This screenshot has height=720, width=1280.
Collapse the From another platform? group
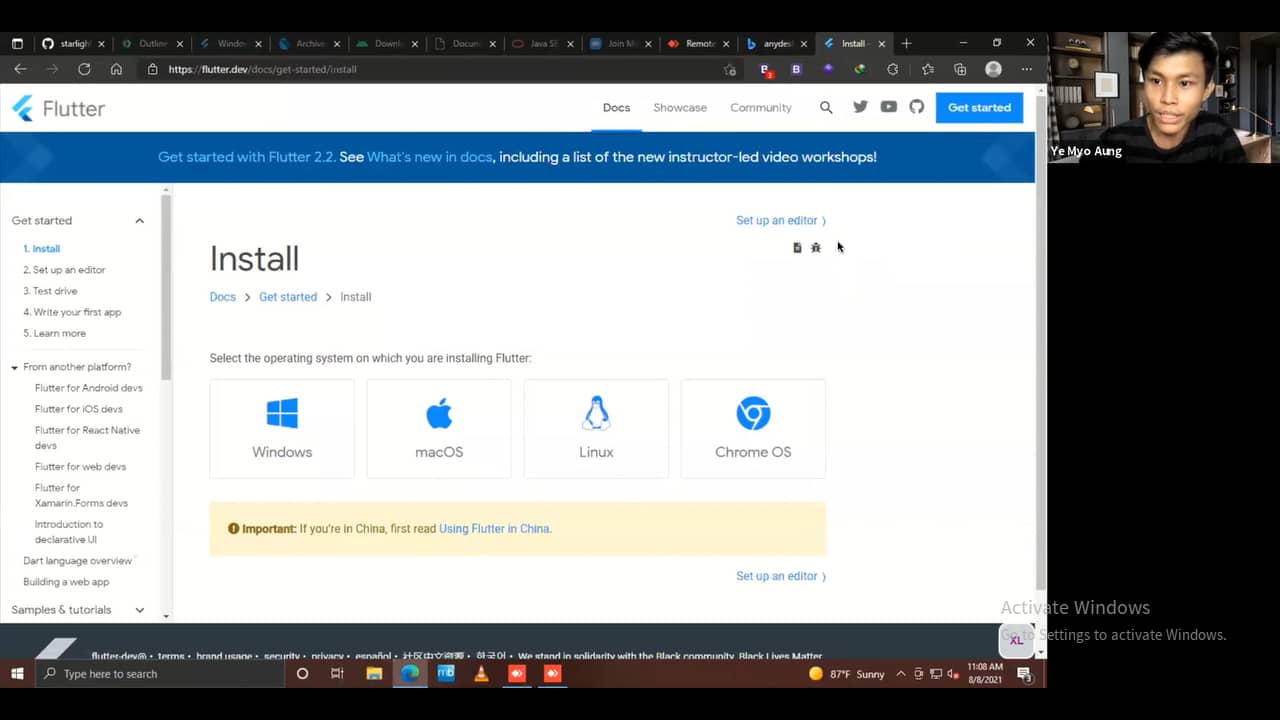(14, 367)
